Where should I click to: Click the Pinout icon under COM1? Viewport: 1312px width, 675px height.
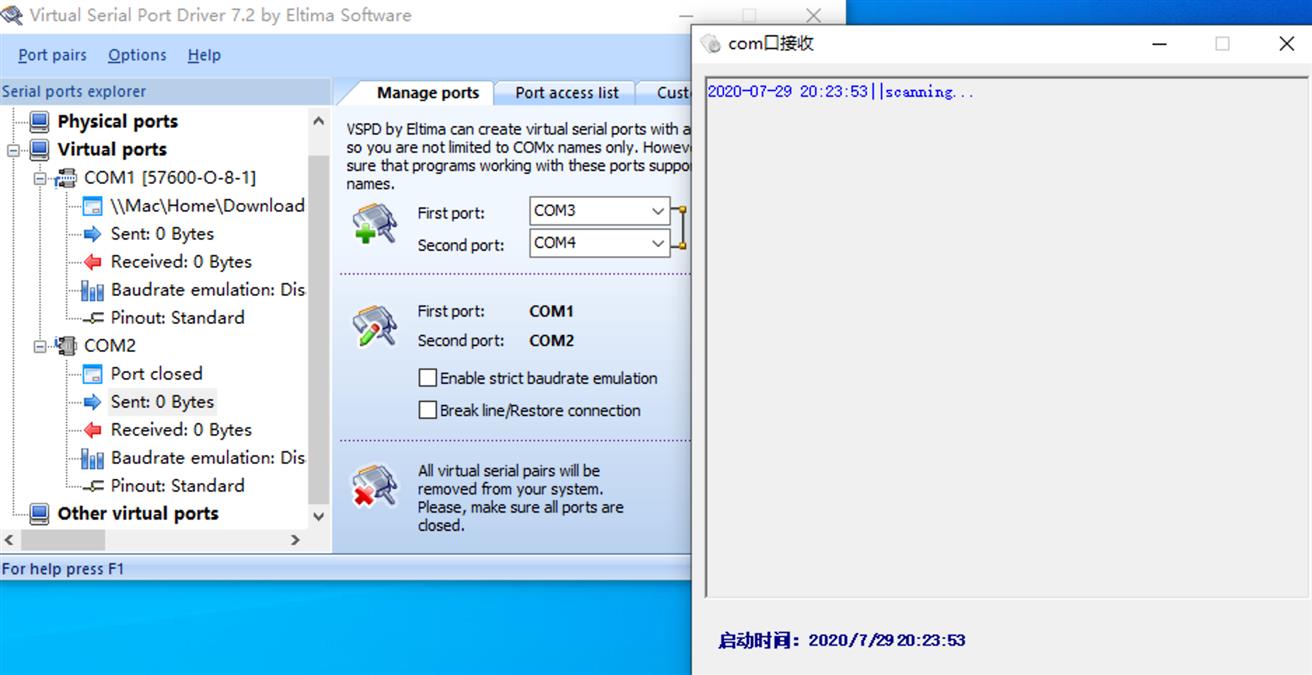[93, 317]
